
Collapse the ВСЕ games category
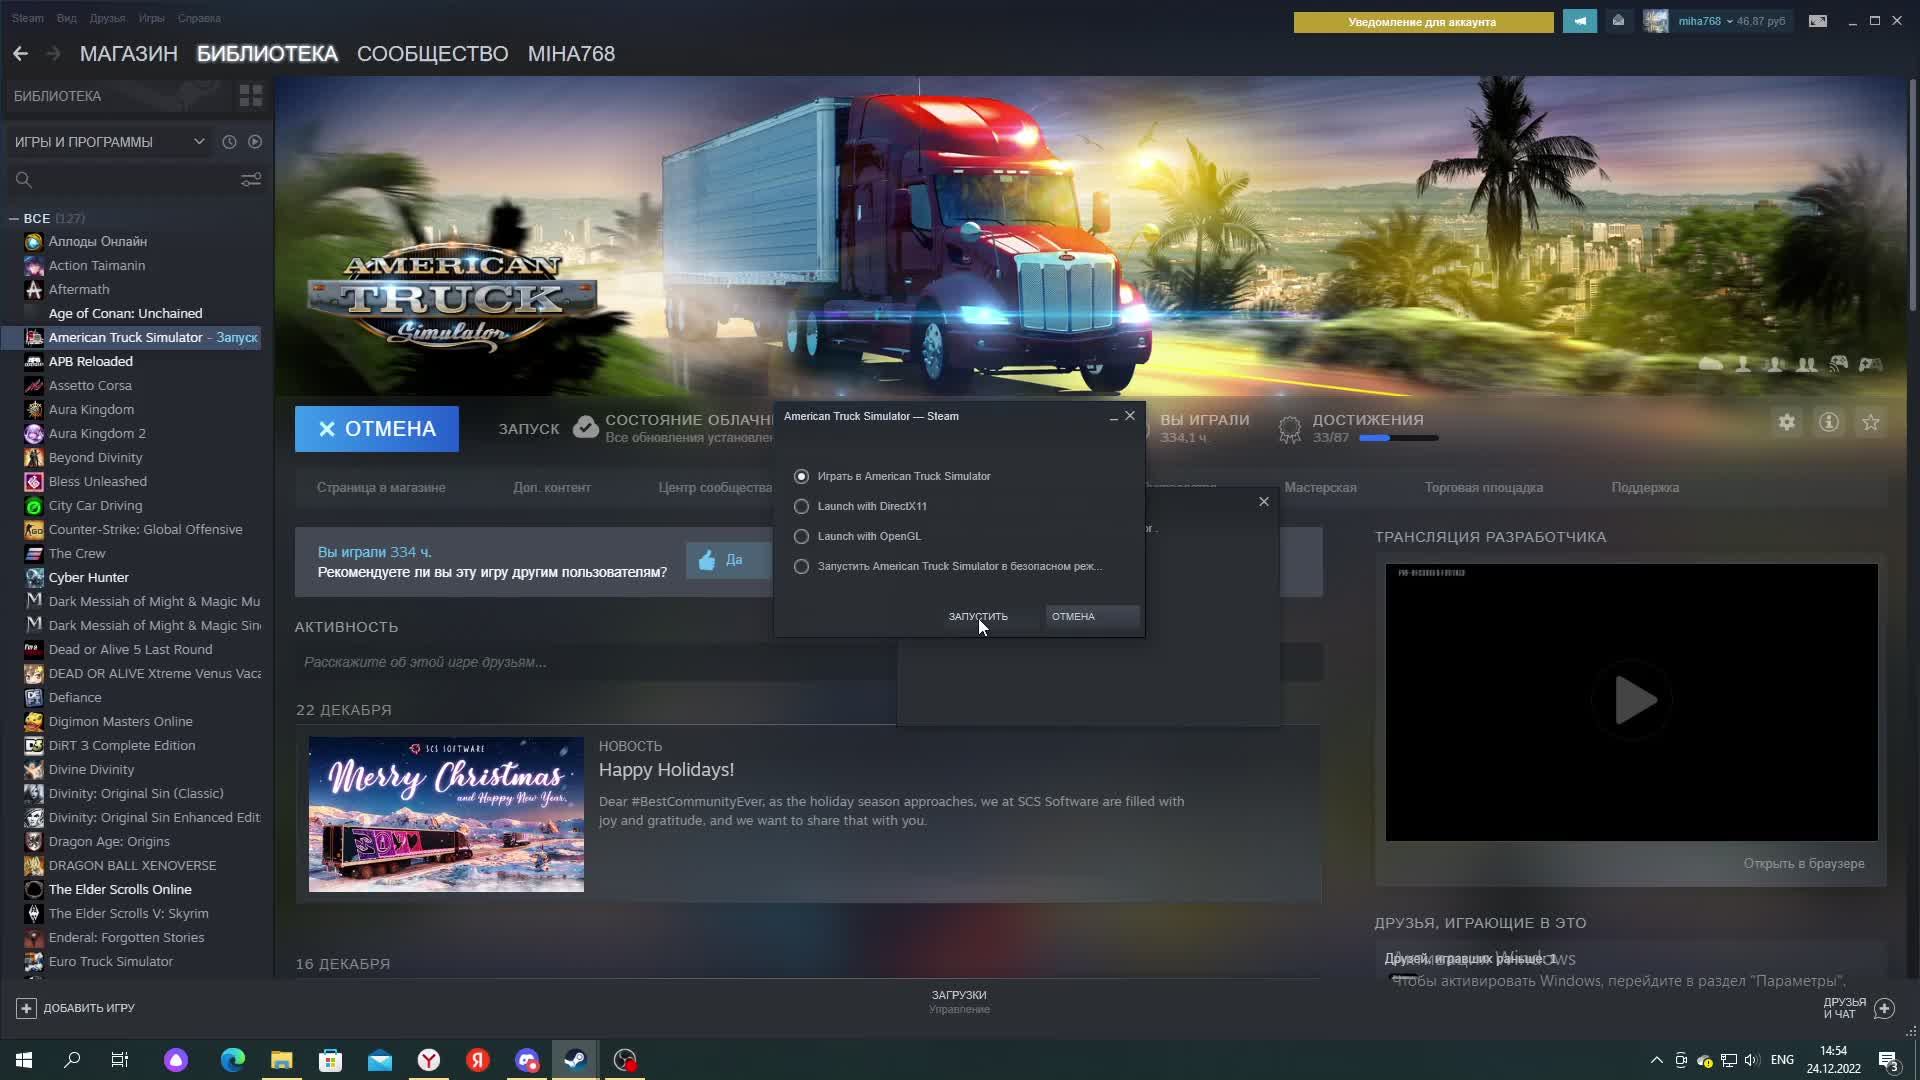tap(14, 218)
